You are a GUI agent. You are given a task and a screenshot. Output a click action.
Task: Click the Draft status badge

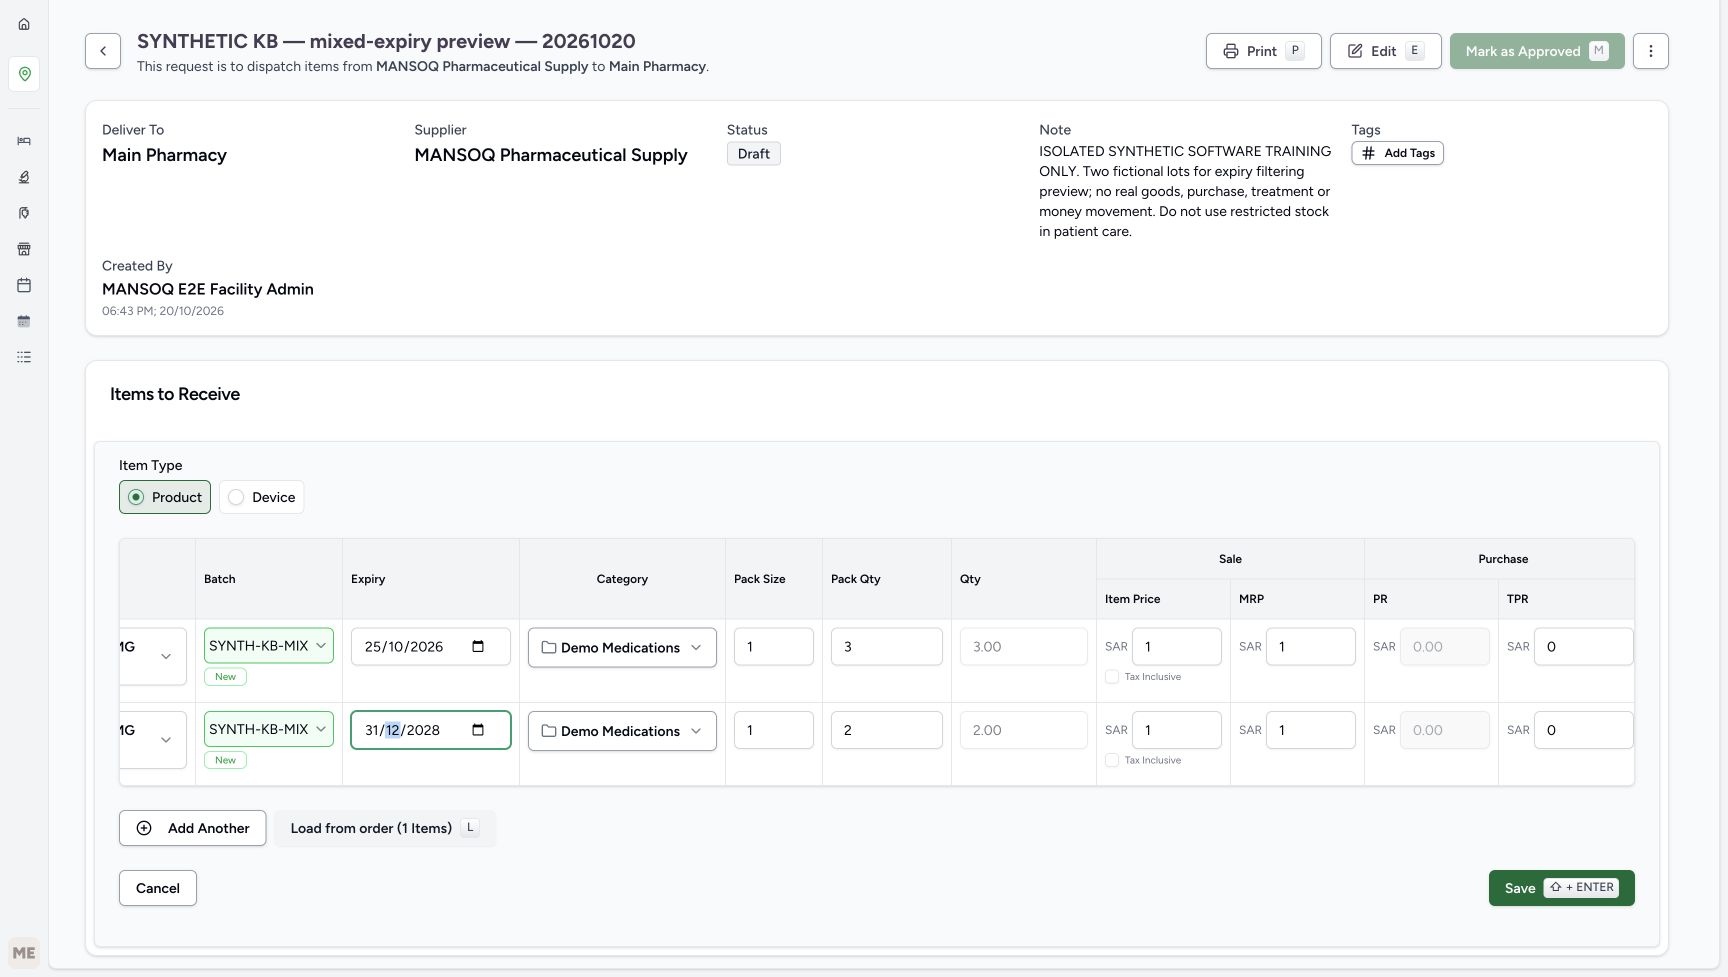[x=754, y=154]
